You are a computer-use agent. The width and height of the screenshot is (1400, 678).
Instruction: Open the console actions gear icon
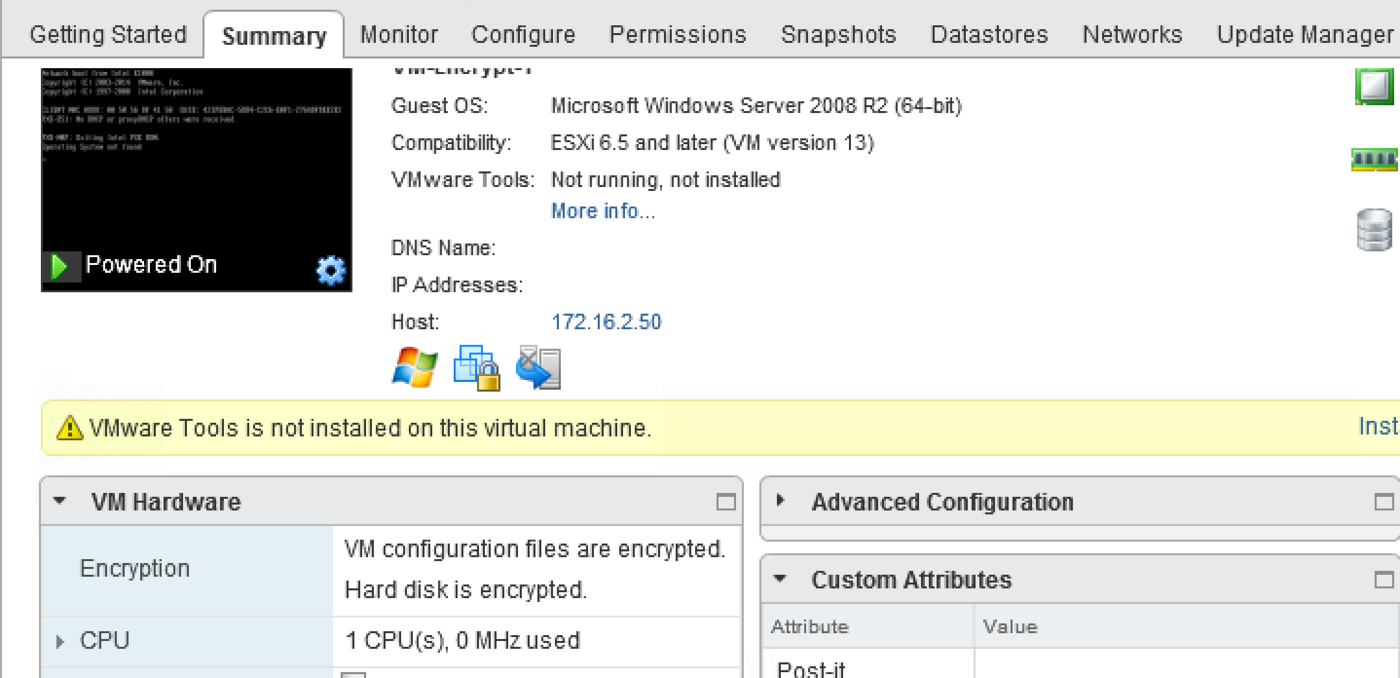[x=330, y=269]
